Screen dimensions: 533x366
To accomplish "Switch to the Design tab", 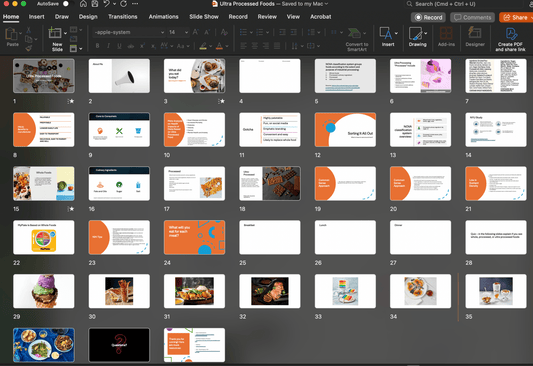I will coord(88,17).
